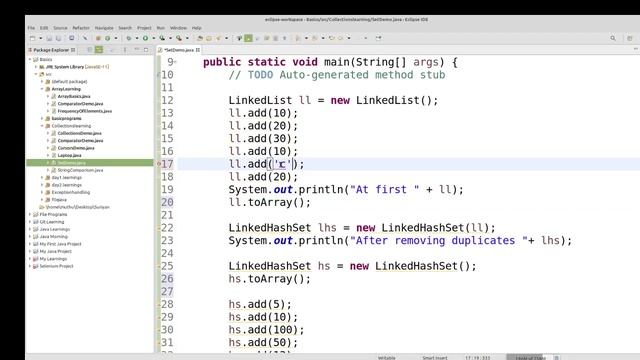This screenshot has width=640, height=360.
Task: Collapse the ArrayLearning package
Action: coord(42,89)
